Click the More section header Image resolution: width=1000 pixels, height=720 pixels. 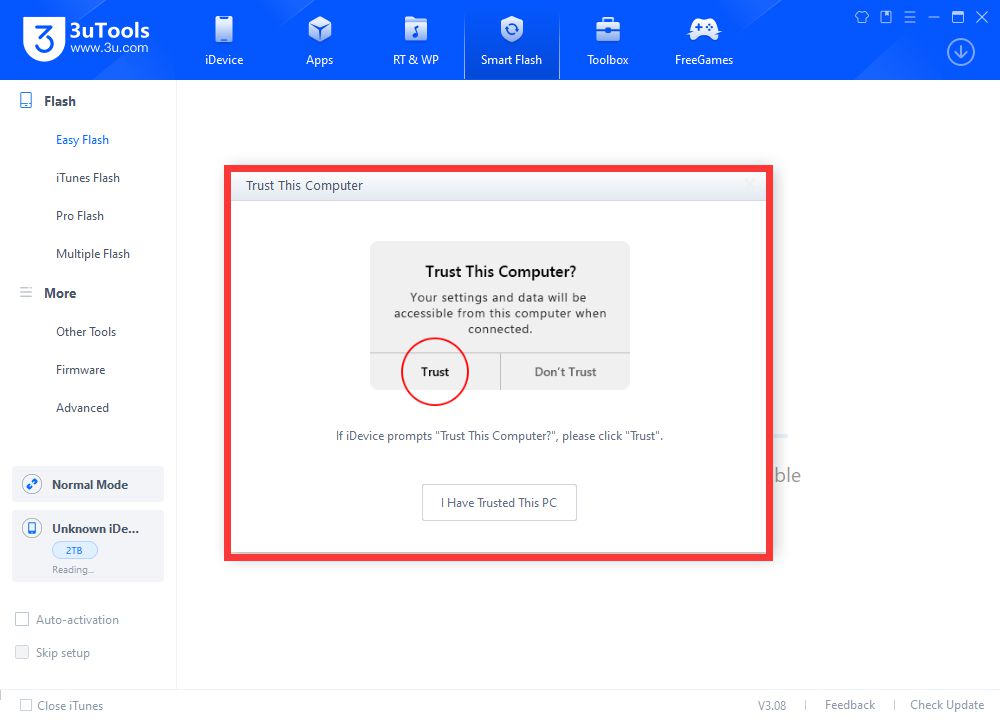click(x=60, y=293)
